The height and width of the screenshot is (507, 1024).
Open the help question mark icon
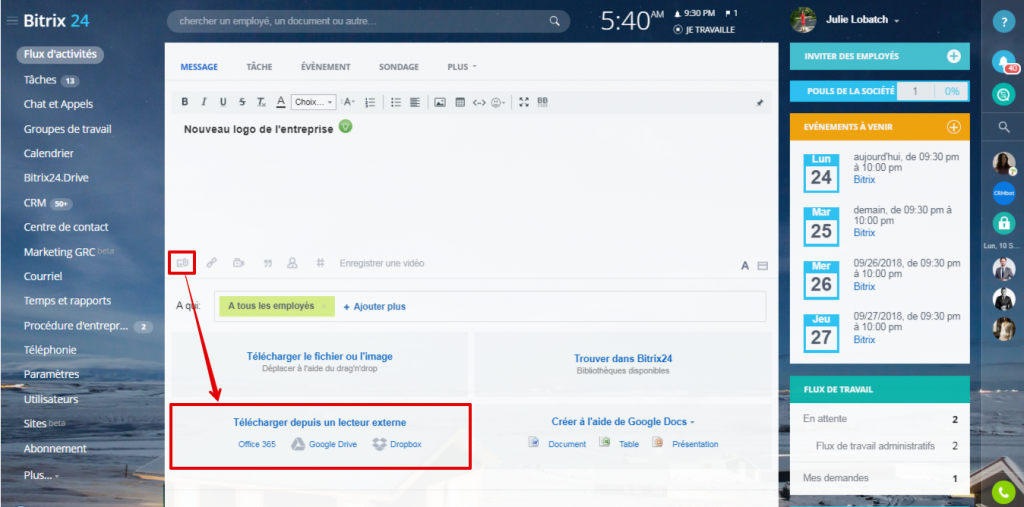[x=1004, y=22]
